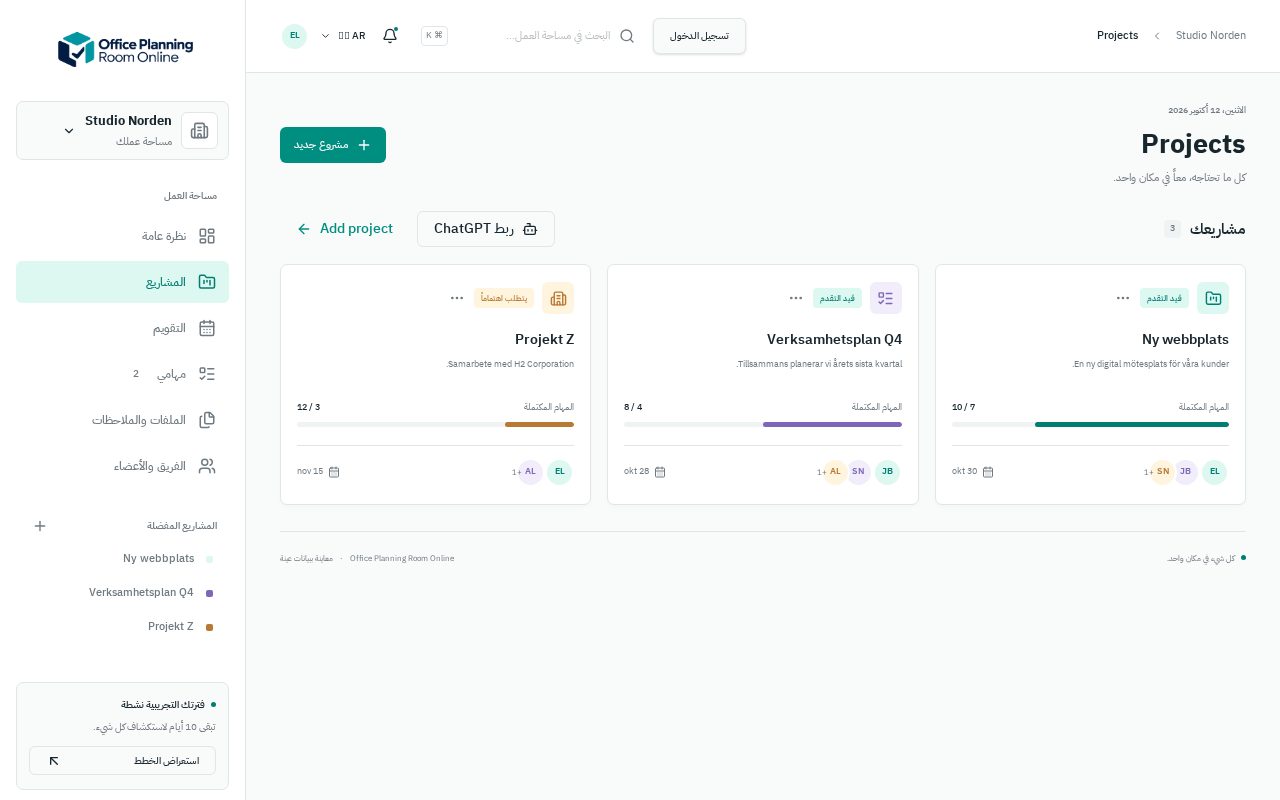Open مهامي in the sidebar

pyautogui.click(x=122, y=374)
